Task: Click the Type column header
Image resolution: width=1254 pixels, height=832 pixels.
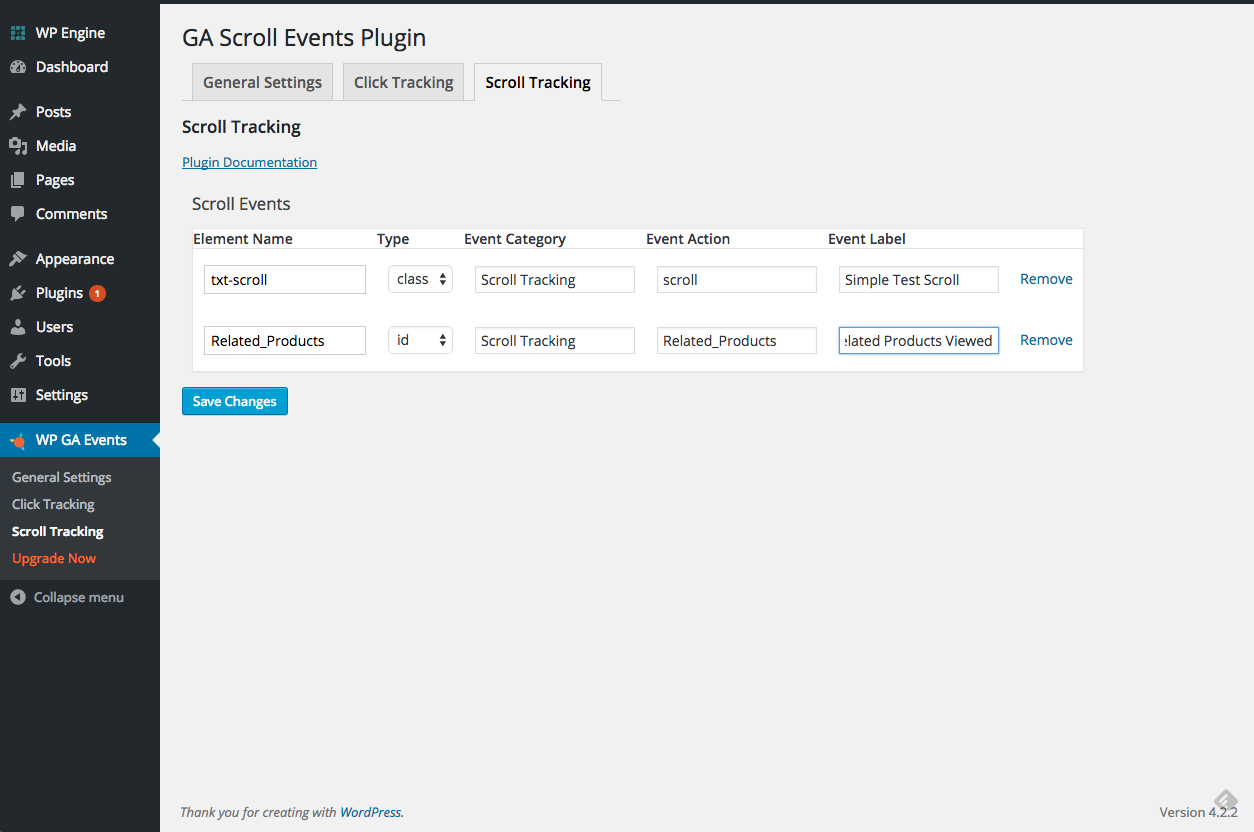Action: (393, 239)
